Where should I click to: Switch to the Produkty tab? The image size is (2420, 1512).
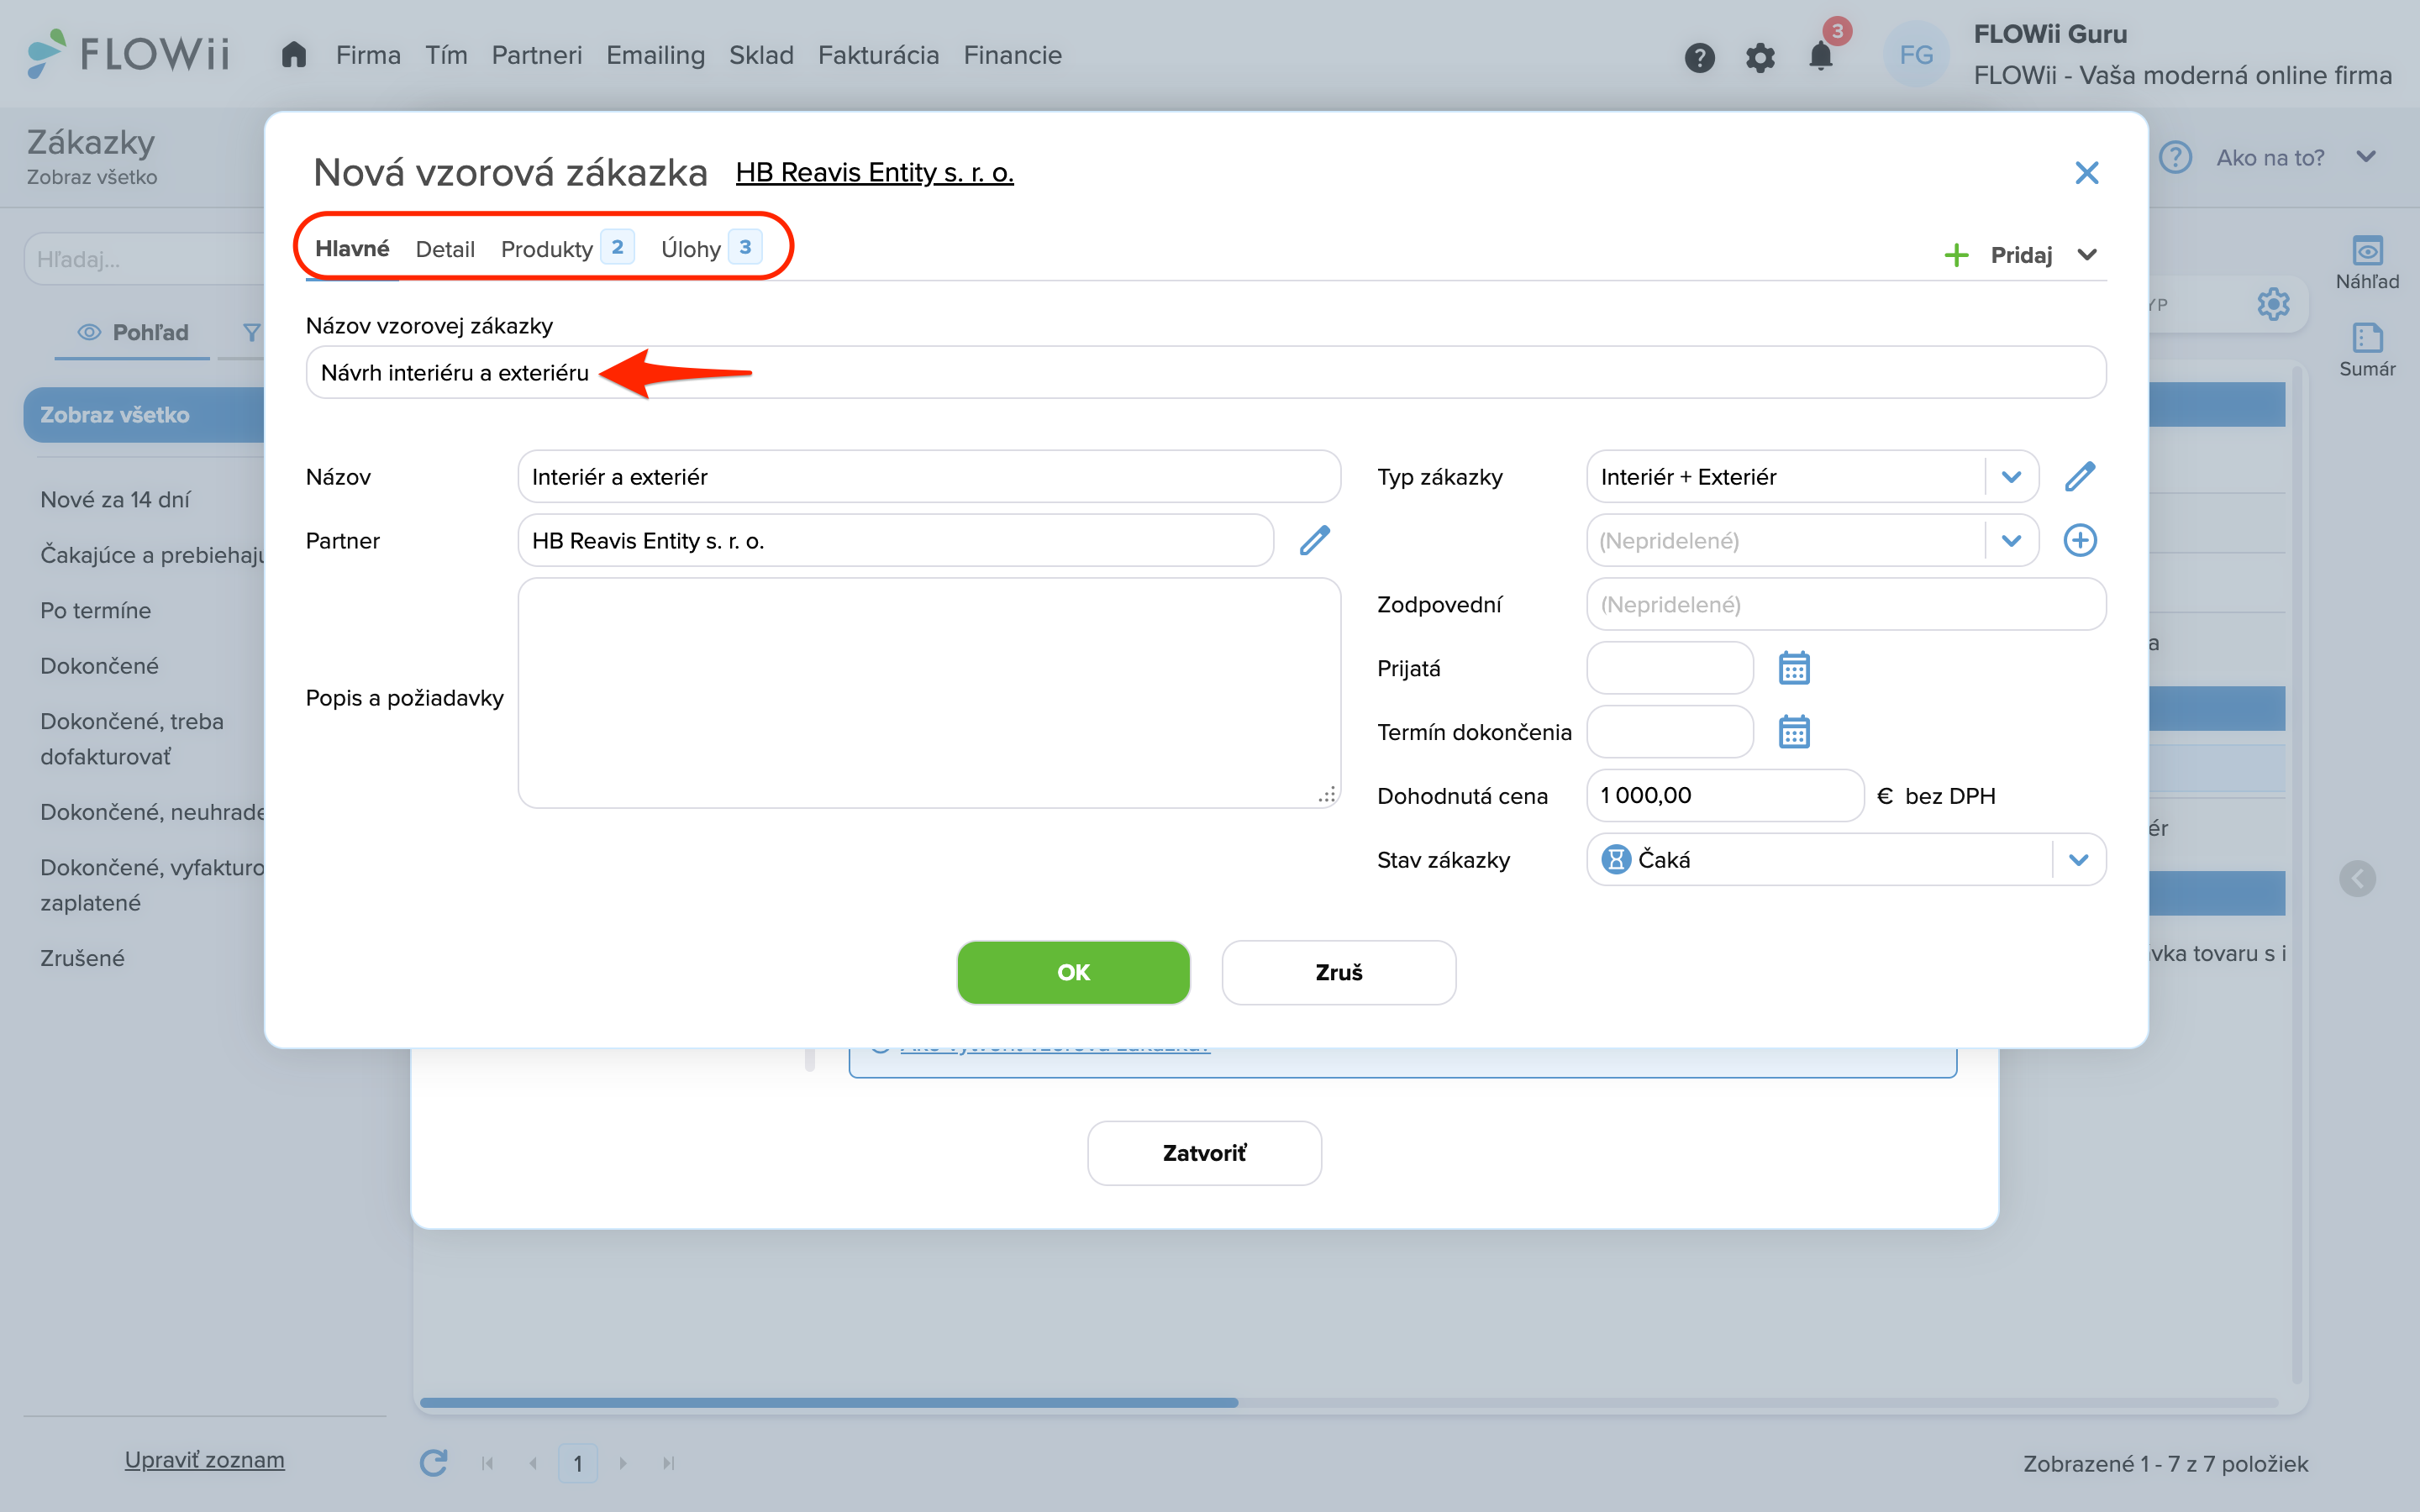566,248
